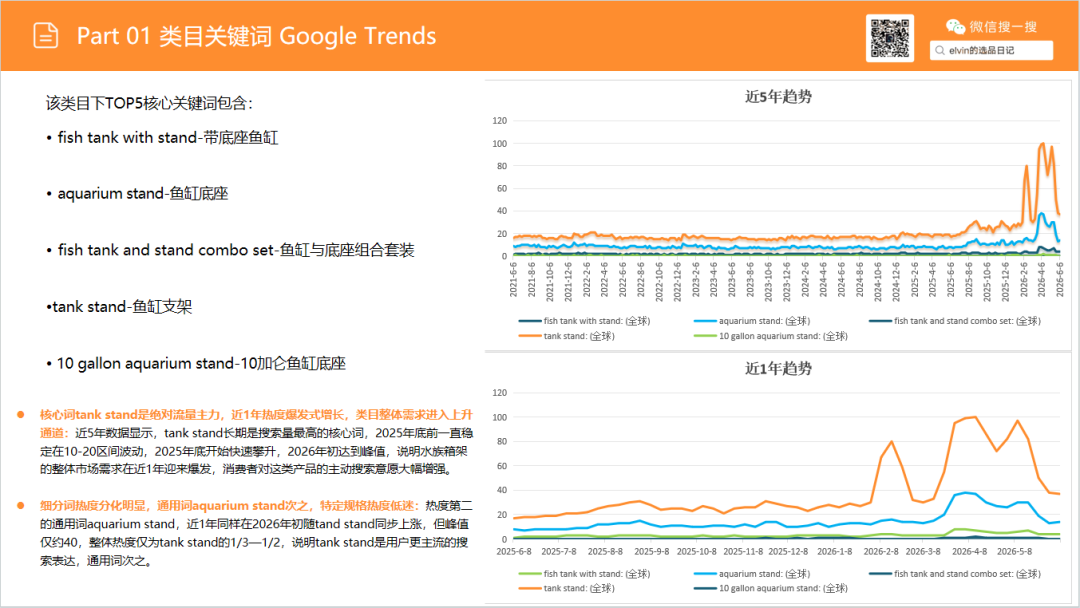Click the orange tank stand peak in 近5年趋势 chart

[1043, 144]
